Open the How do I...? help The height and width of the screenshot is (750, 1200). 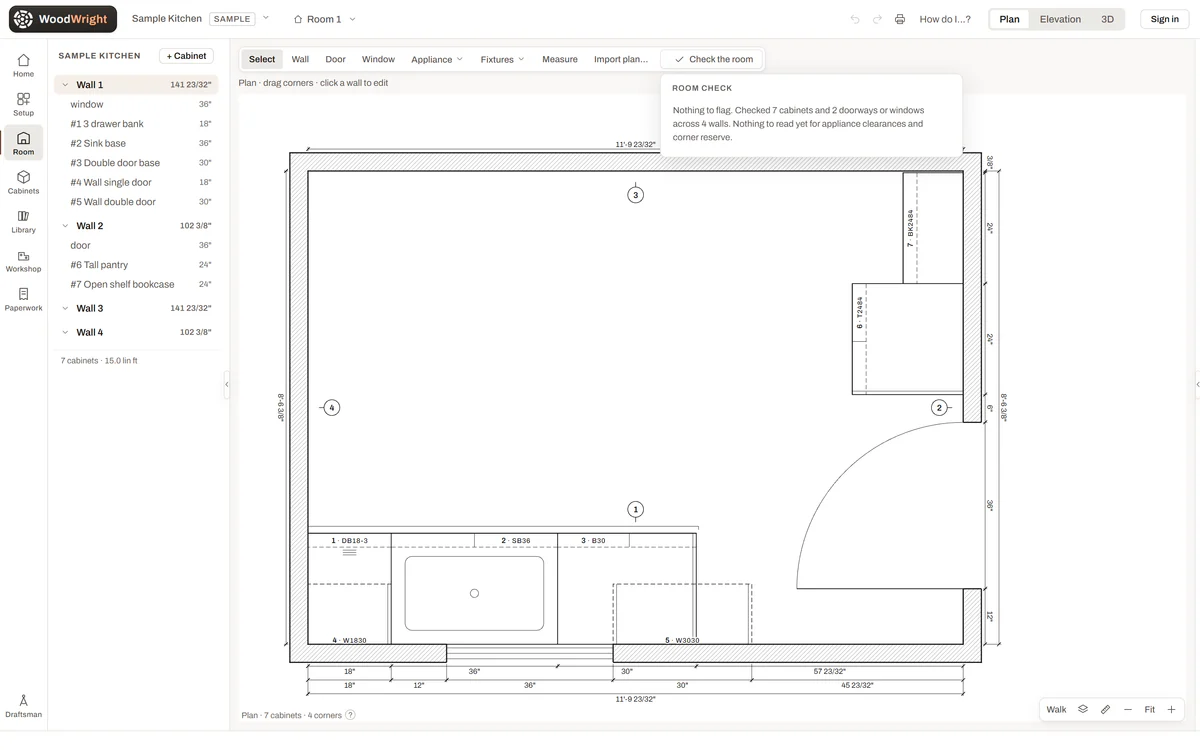[945, 19]
